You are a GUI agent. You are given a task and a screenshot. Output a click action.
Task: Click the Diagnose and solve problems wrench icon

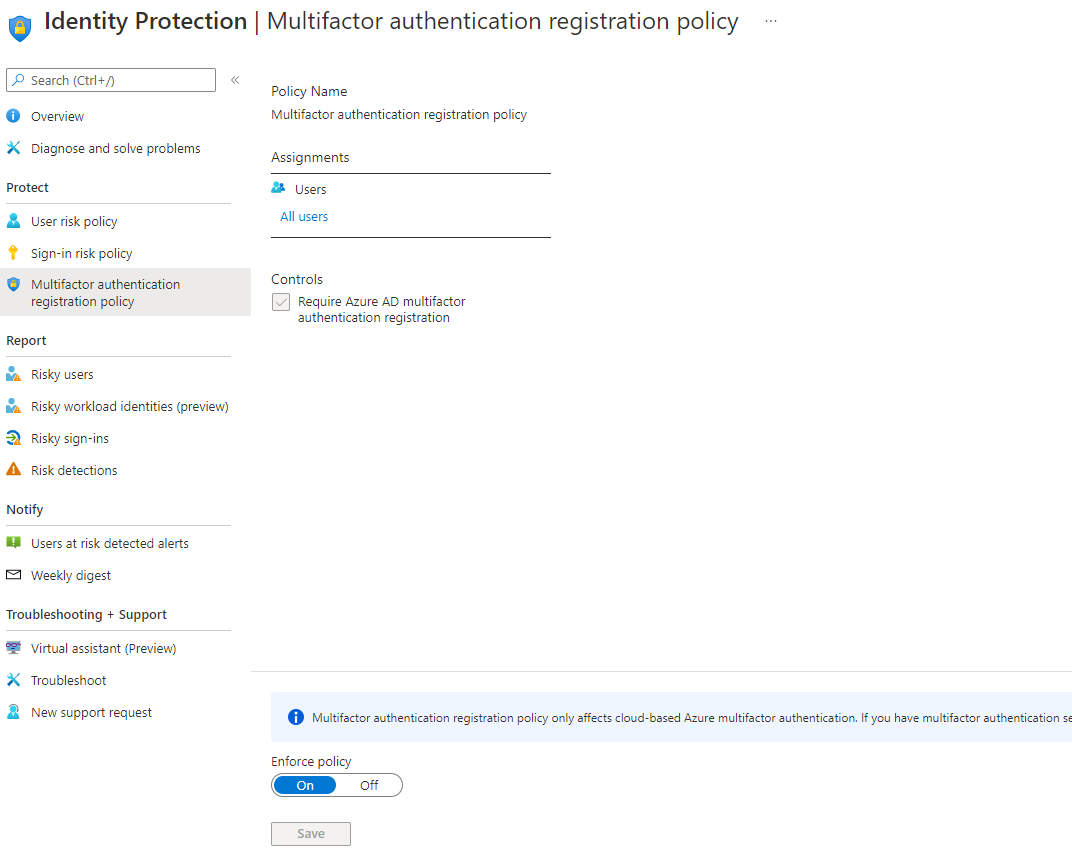tap(13, 148)
